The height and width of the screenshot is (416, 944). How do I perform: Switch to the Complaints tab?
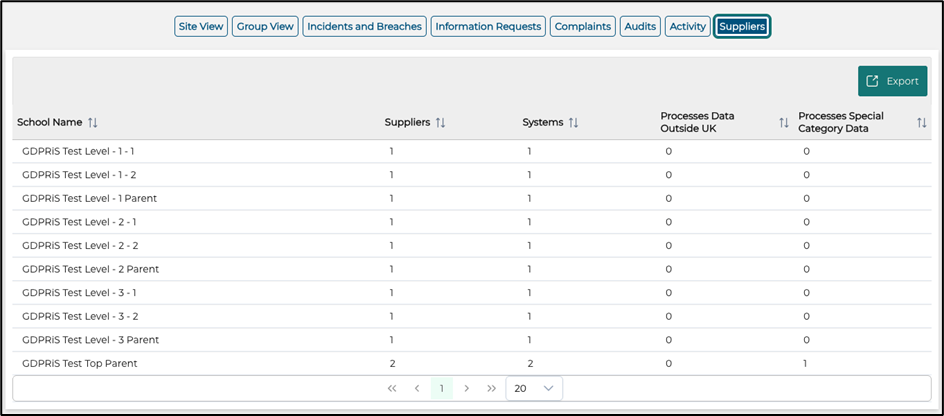pyautogui.click(x=582, y=27)
